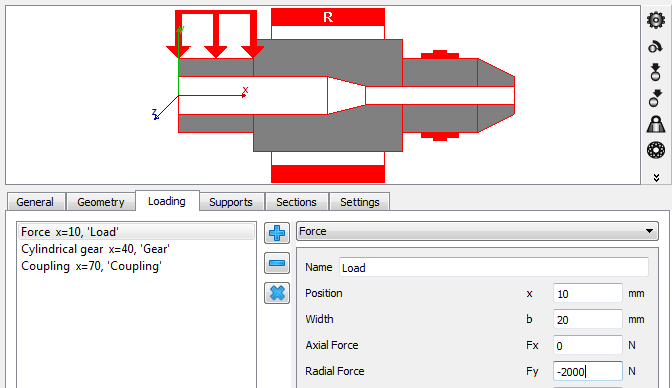Clear all loads with blue X button
Viewport: 672px width, 388px height.
pyautogui.click(x=277, y=293)
